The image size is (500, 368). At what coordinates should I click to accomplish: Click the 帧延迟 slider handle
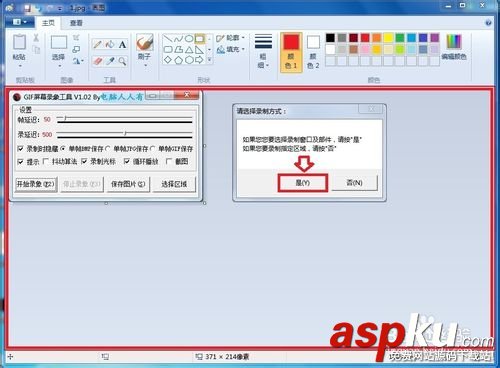pos(65,118)
